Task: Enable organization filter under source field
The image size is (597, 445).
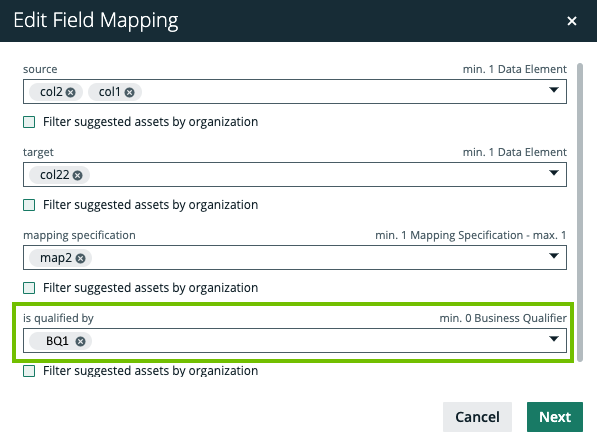Action: click(29, 122)
